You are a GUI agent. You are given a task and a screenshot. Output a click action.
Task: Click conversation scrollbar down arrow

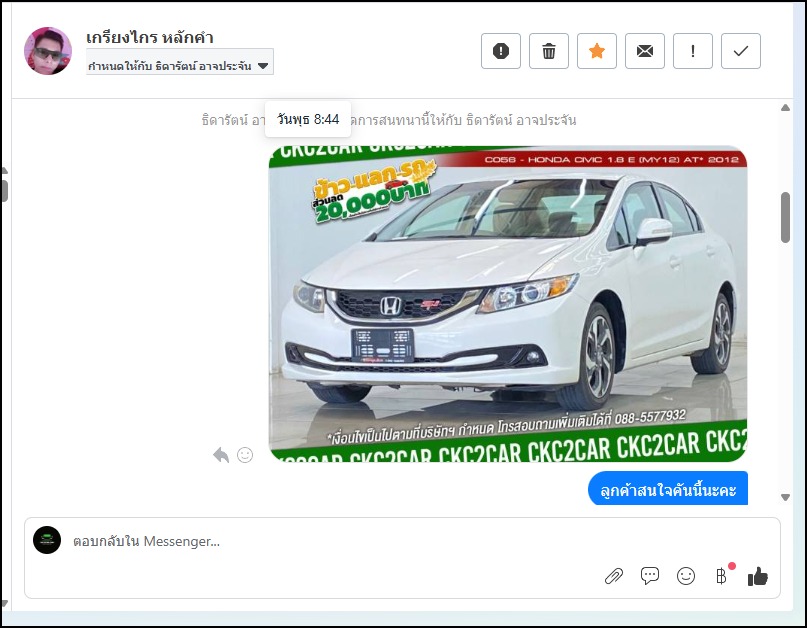coord(785,497)
